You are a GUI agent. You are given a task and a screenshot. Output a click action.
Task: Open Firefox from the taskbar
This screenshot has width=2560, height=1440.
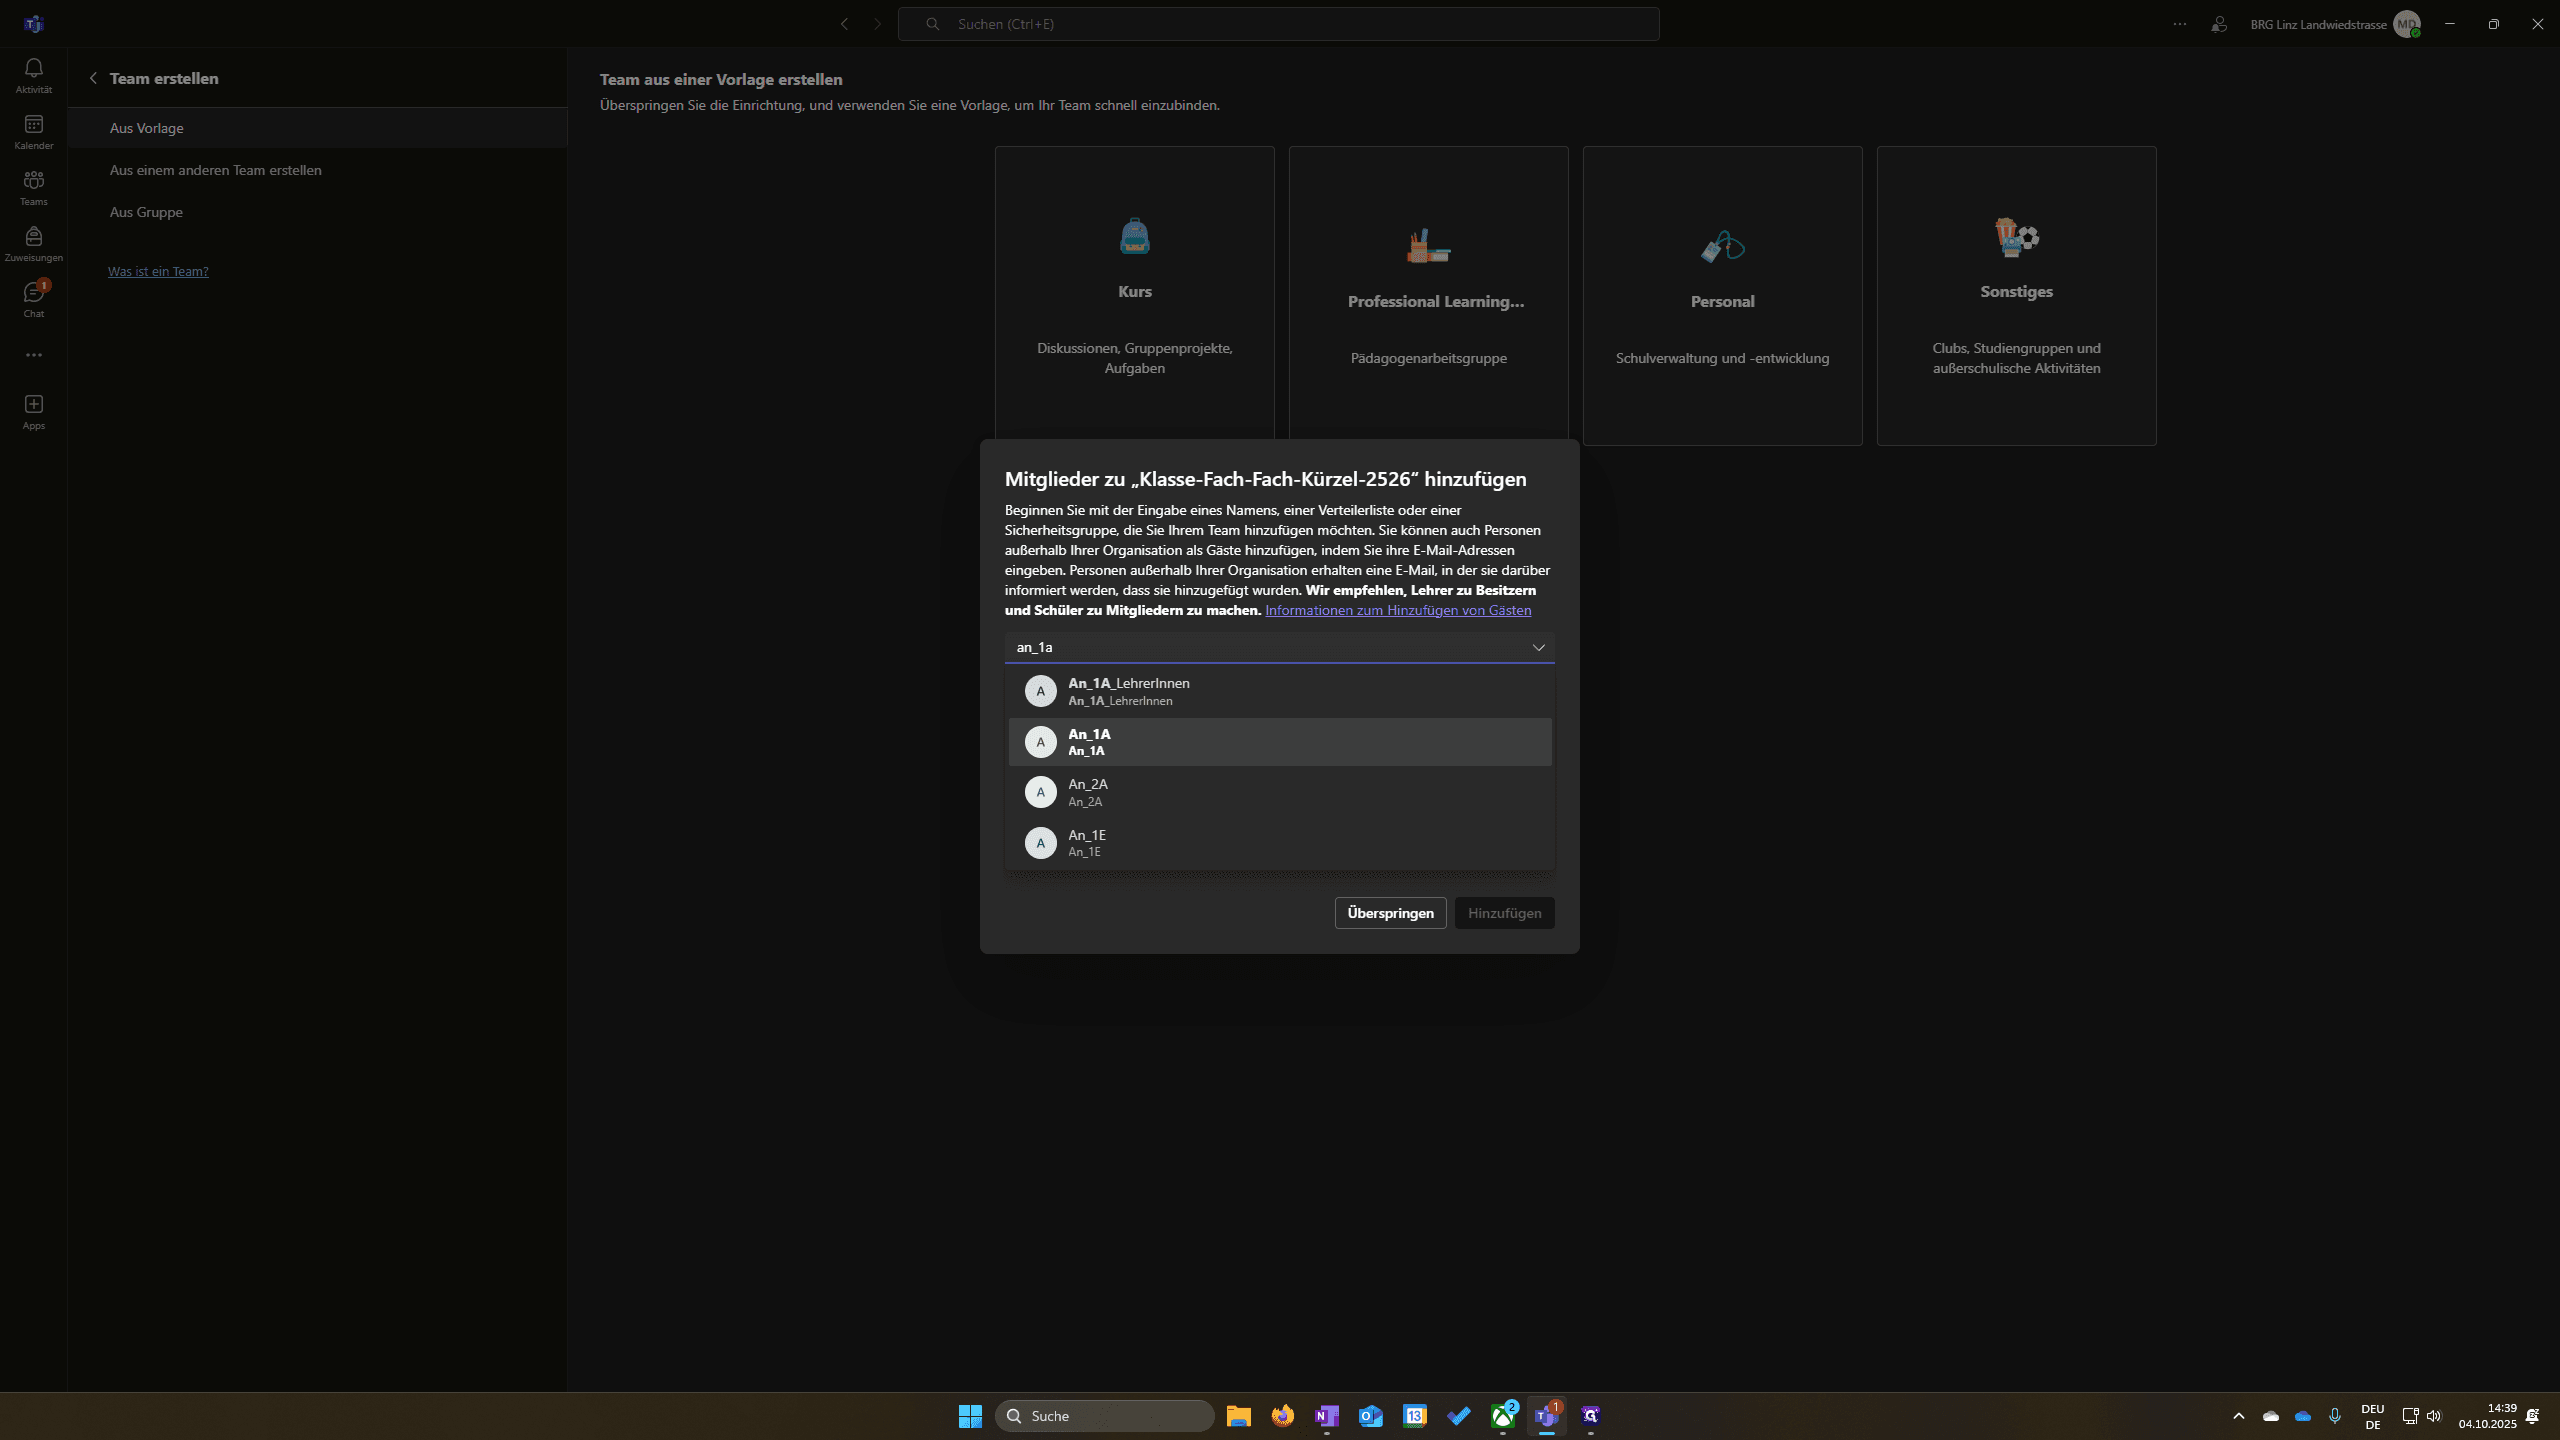pyautogui.click(x=1283, y=1415)
